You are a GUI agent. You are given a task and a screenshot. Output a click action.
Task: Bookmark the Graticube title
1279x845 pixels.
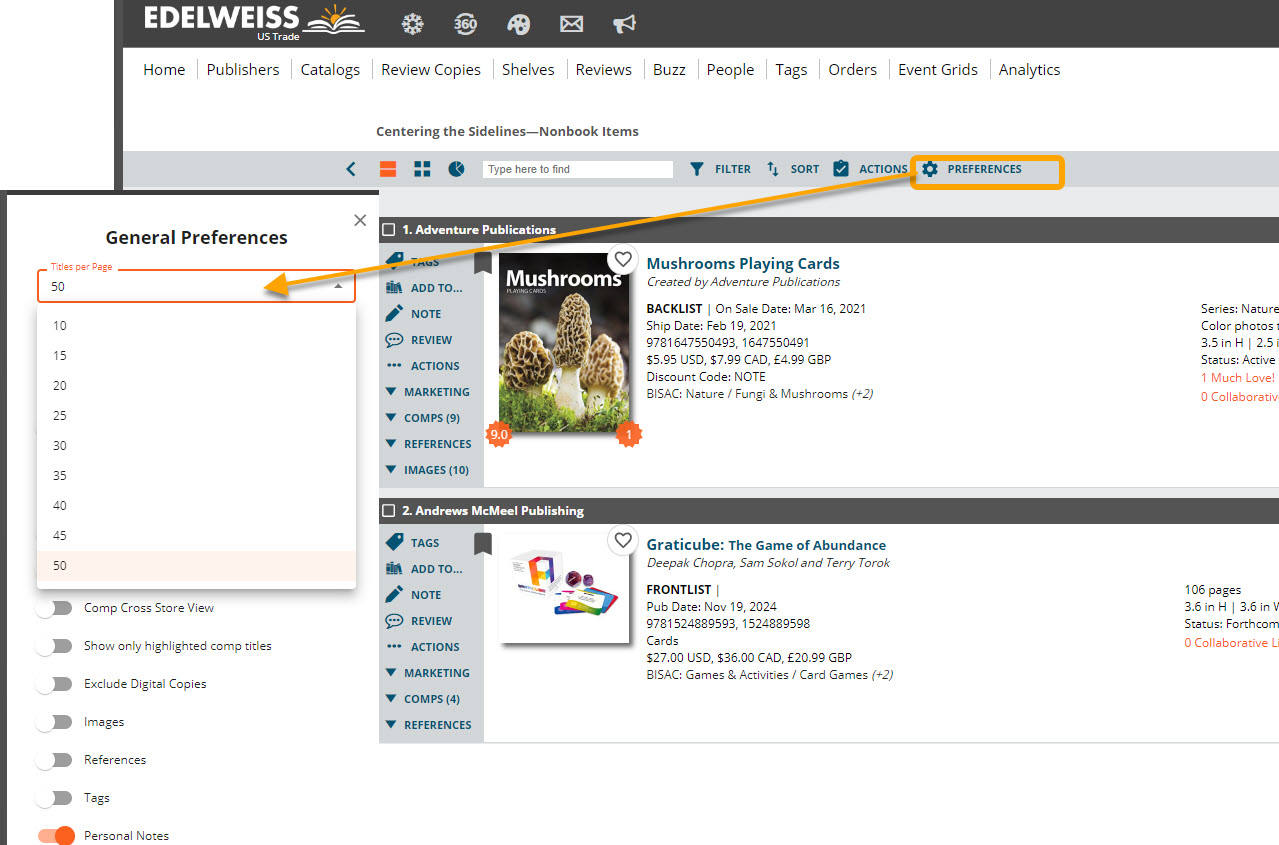tap(482, 543)
